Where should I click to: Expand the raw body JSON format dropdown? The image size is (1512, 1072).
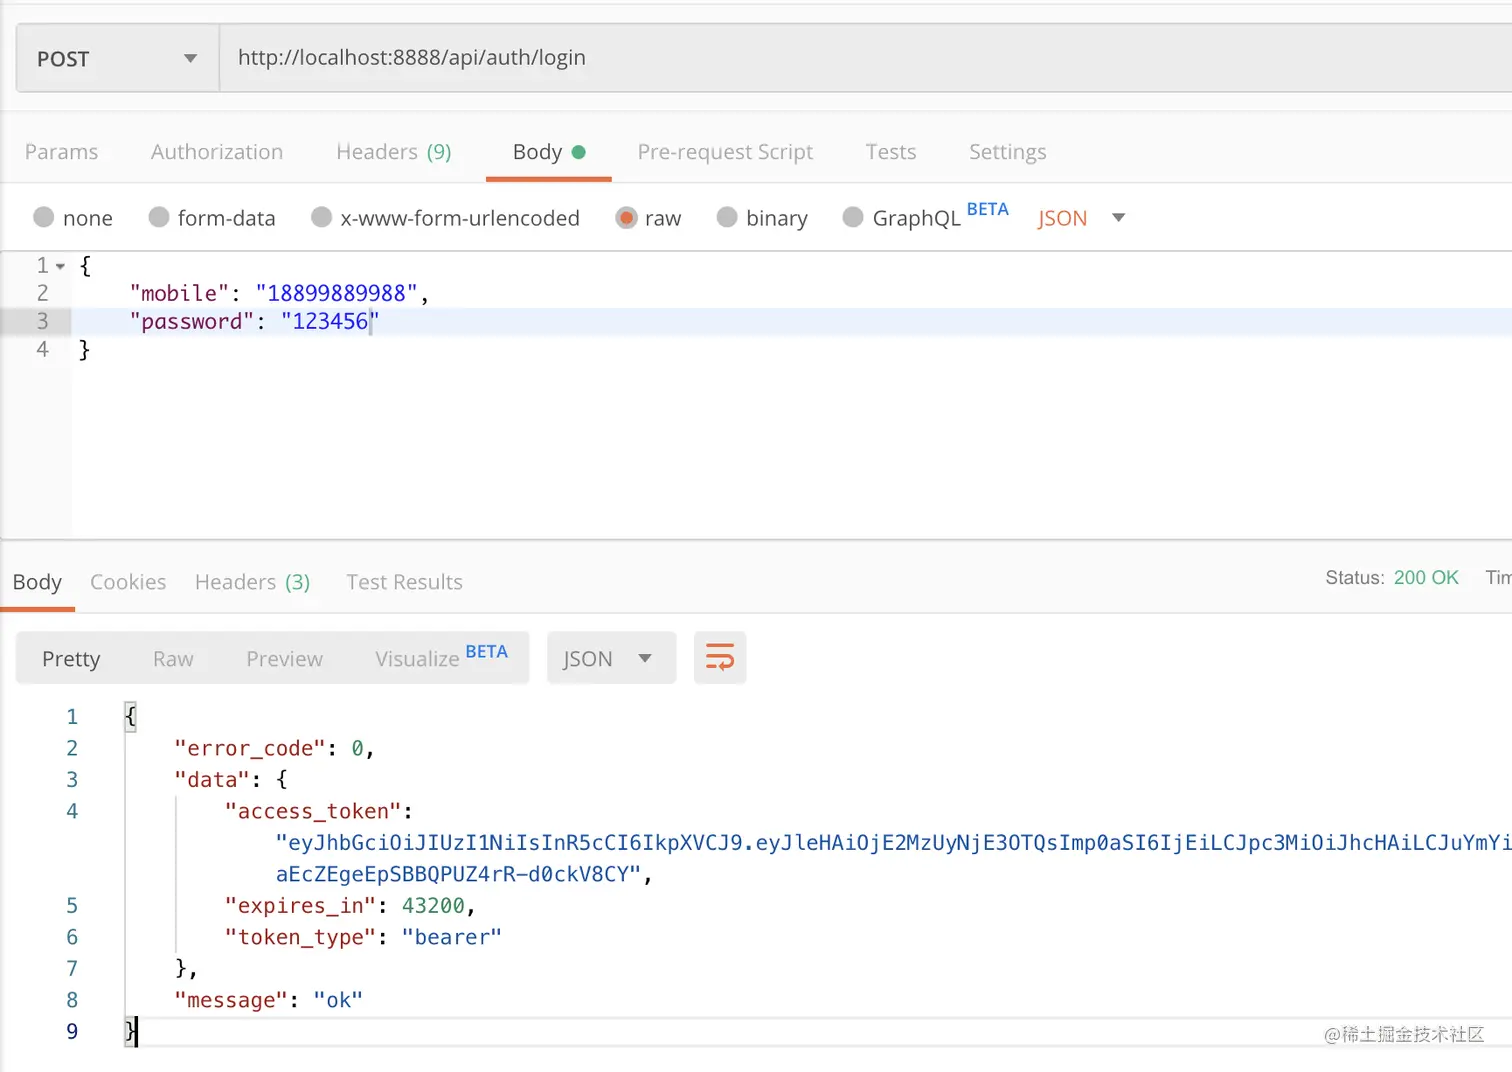1118,217
